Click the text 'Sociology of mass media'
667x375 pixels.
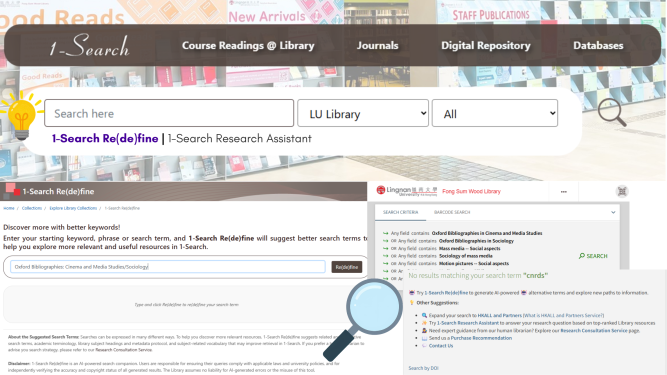point(465,256)
